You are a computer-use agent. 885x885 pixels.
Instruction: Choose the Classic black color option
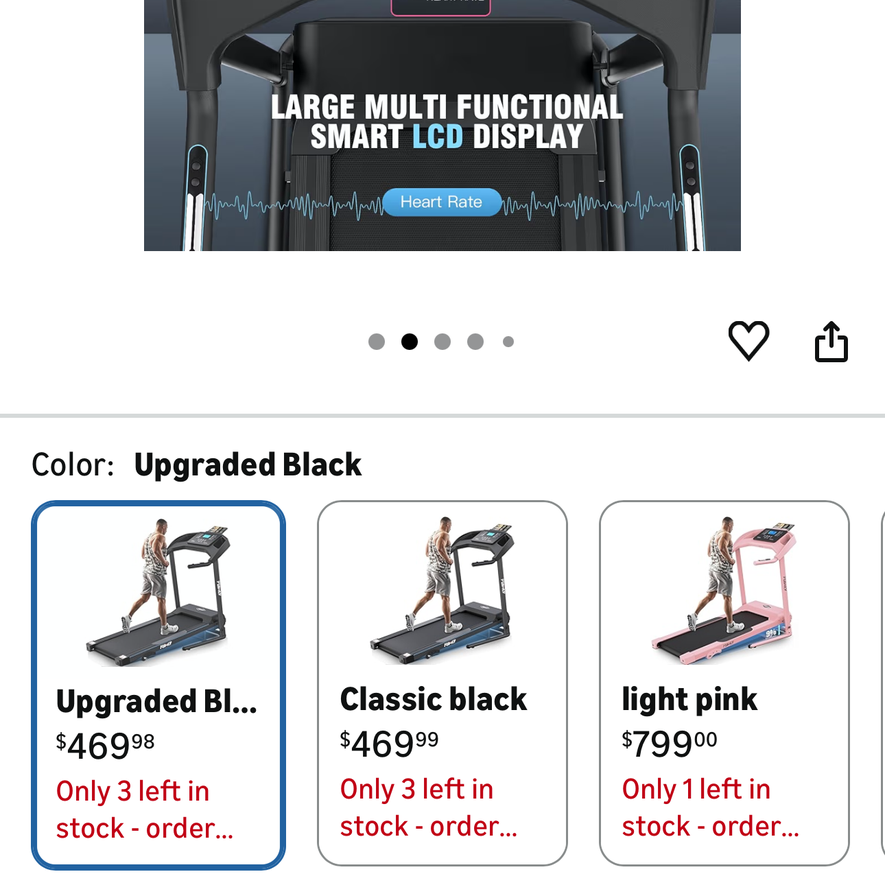click(442, 683)
